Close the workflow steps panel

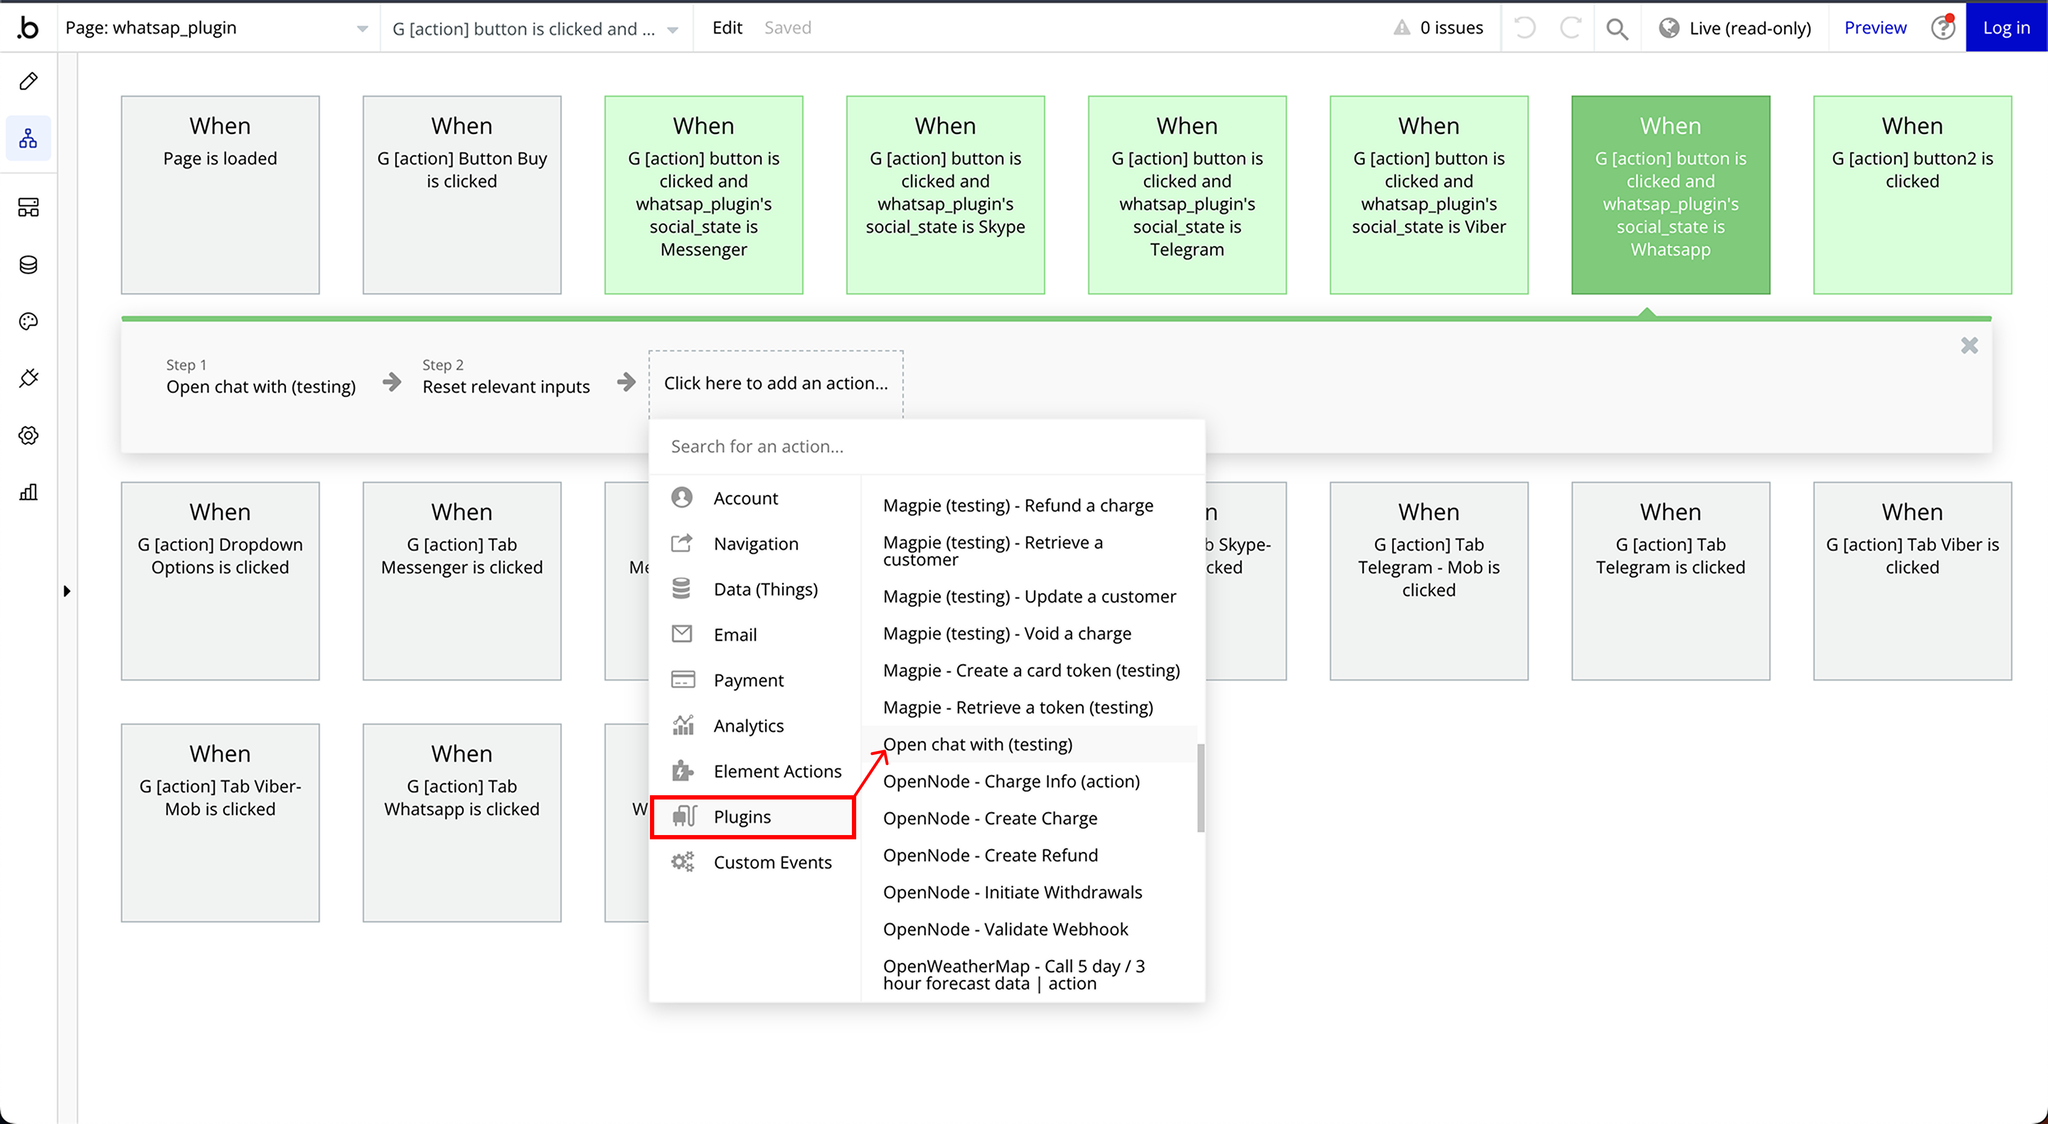tap(1969, 345)
